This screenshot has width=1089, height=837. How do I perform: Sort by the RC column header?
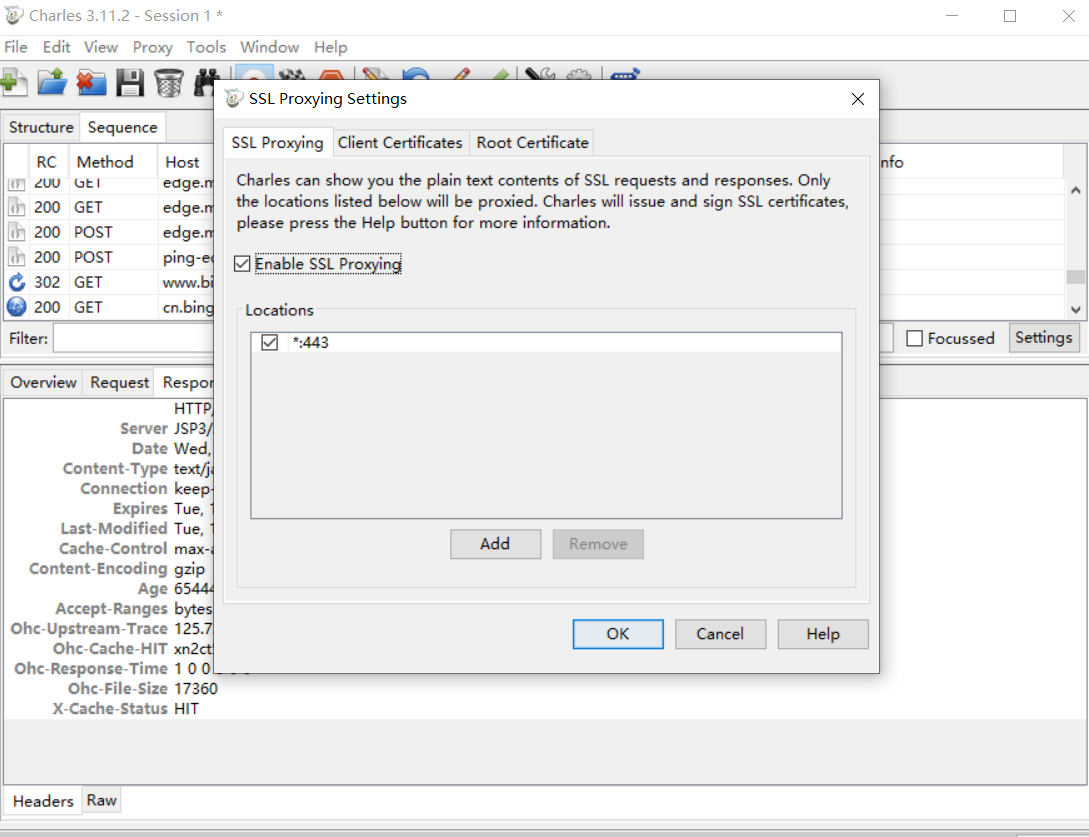[47, 162]
